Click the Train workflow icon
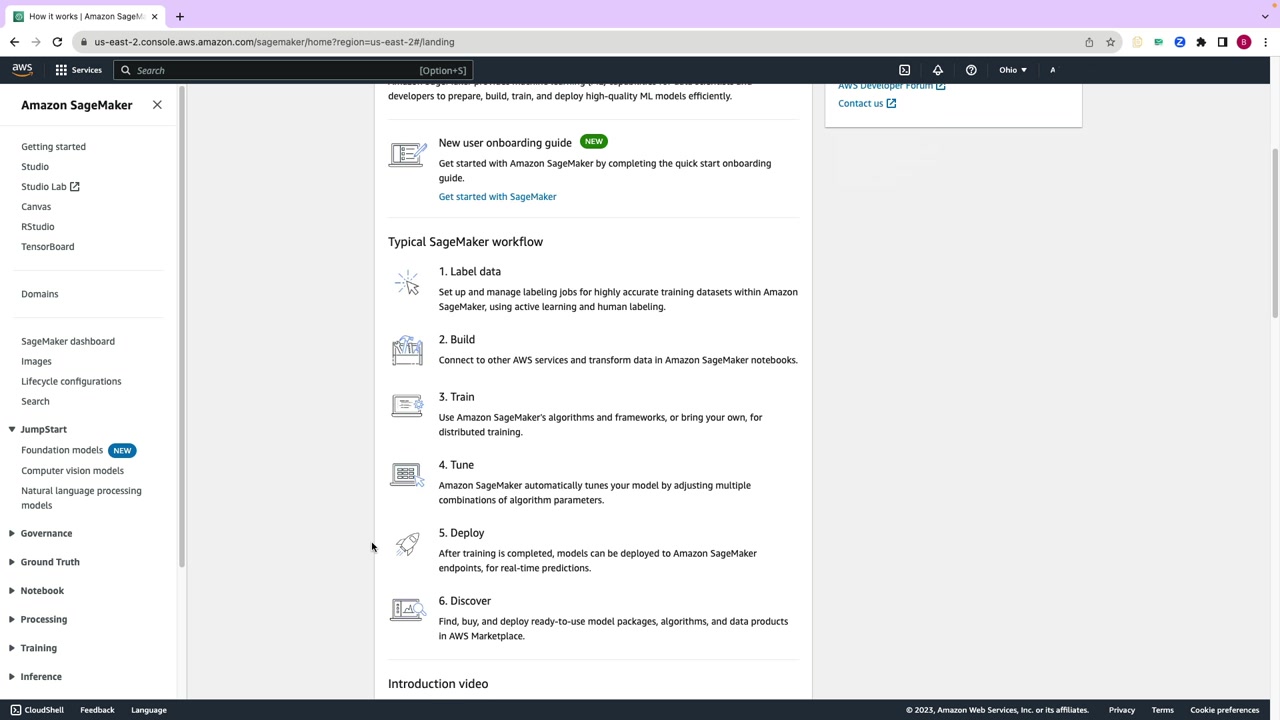Image resolution: width=1280 pixels, height=720 pixels. 407,405
